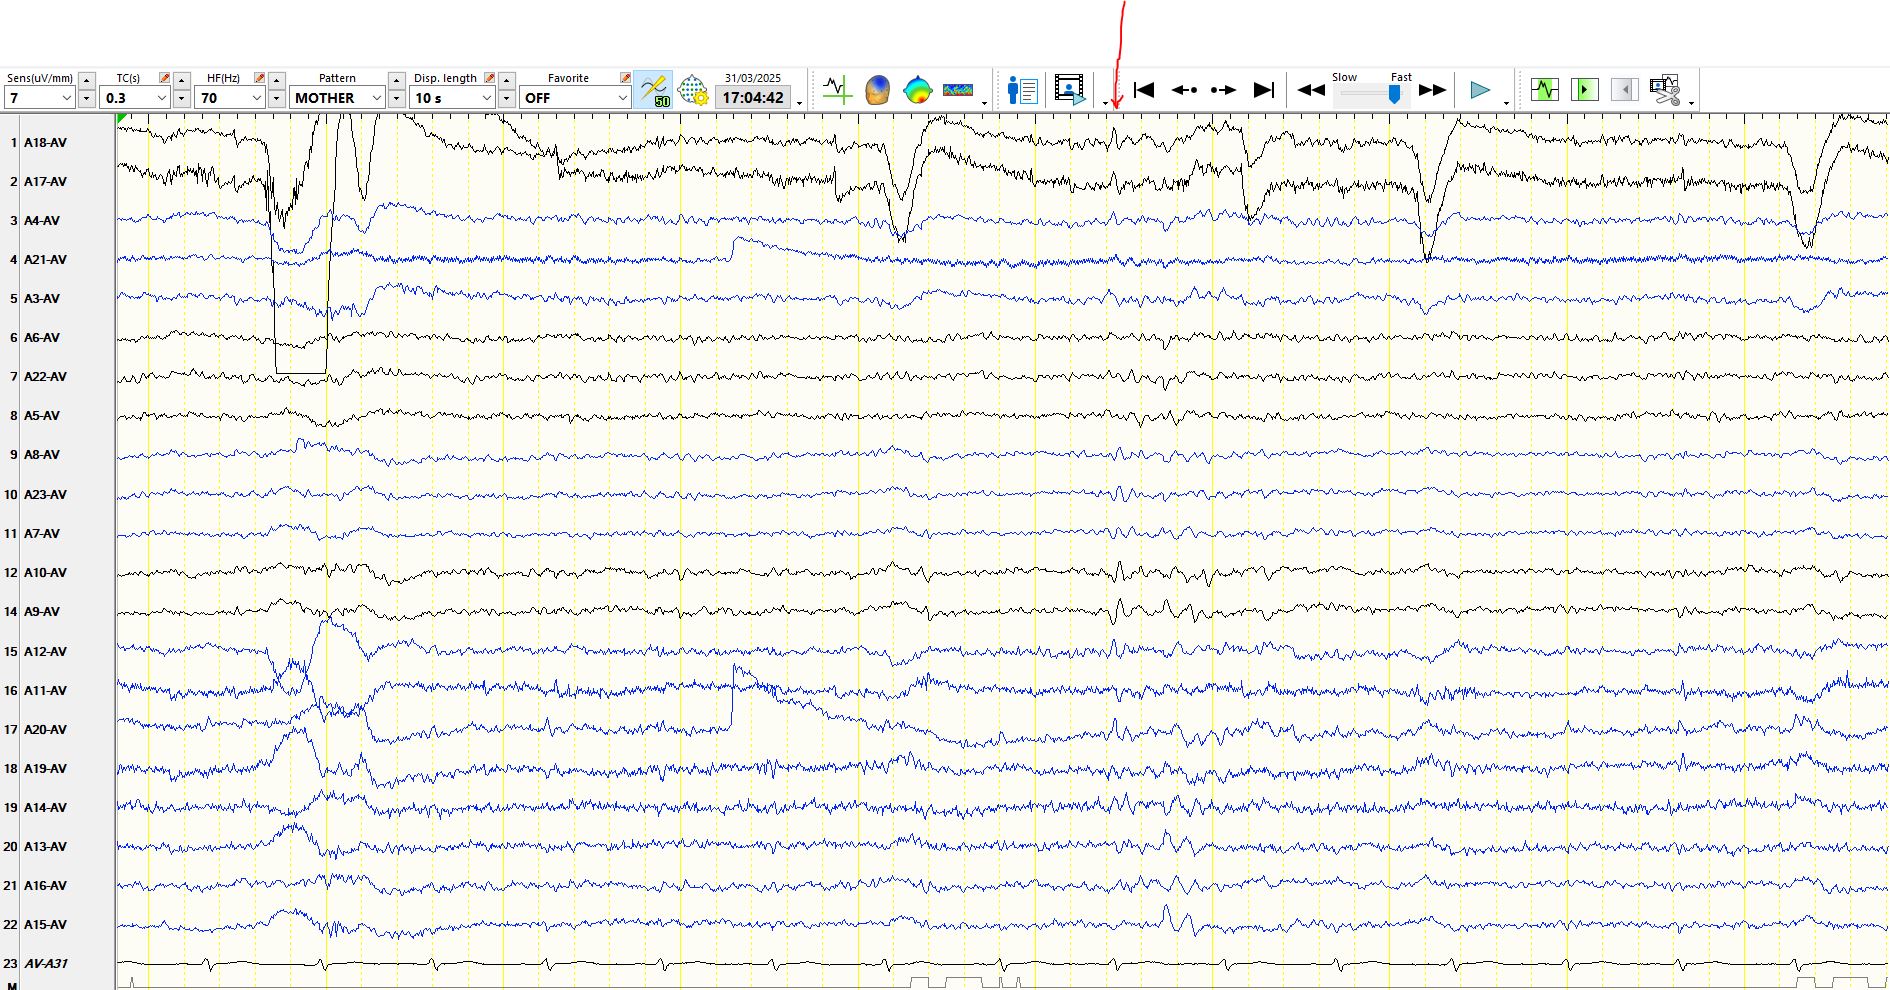Image resolution: width=1890 pixels, height=990 pixels.
Task: Toggle the 50 Hz notch filter icon
Action: tap(654, 90)
